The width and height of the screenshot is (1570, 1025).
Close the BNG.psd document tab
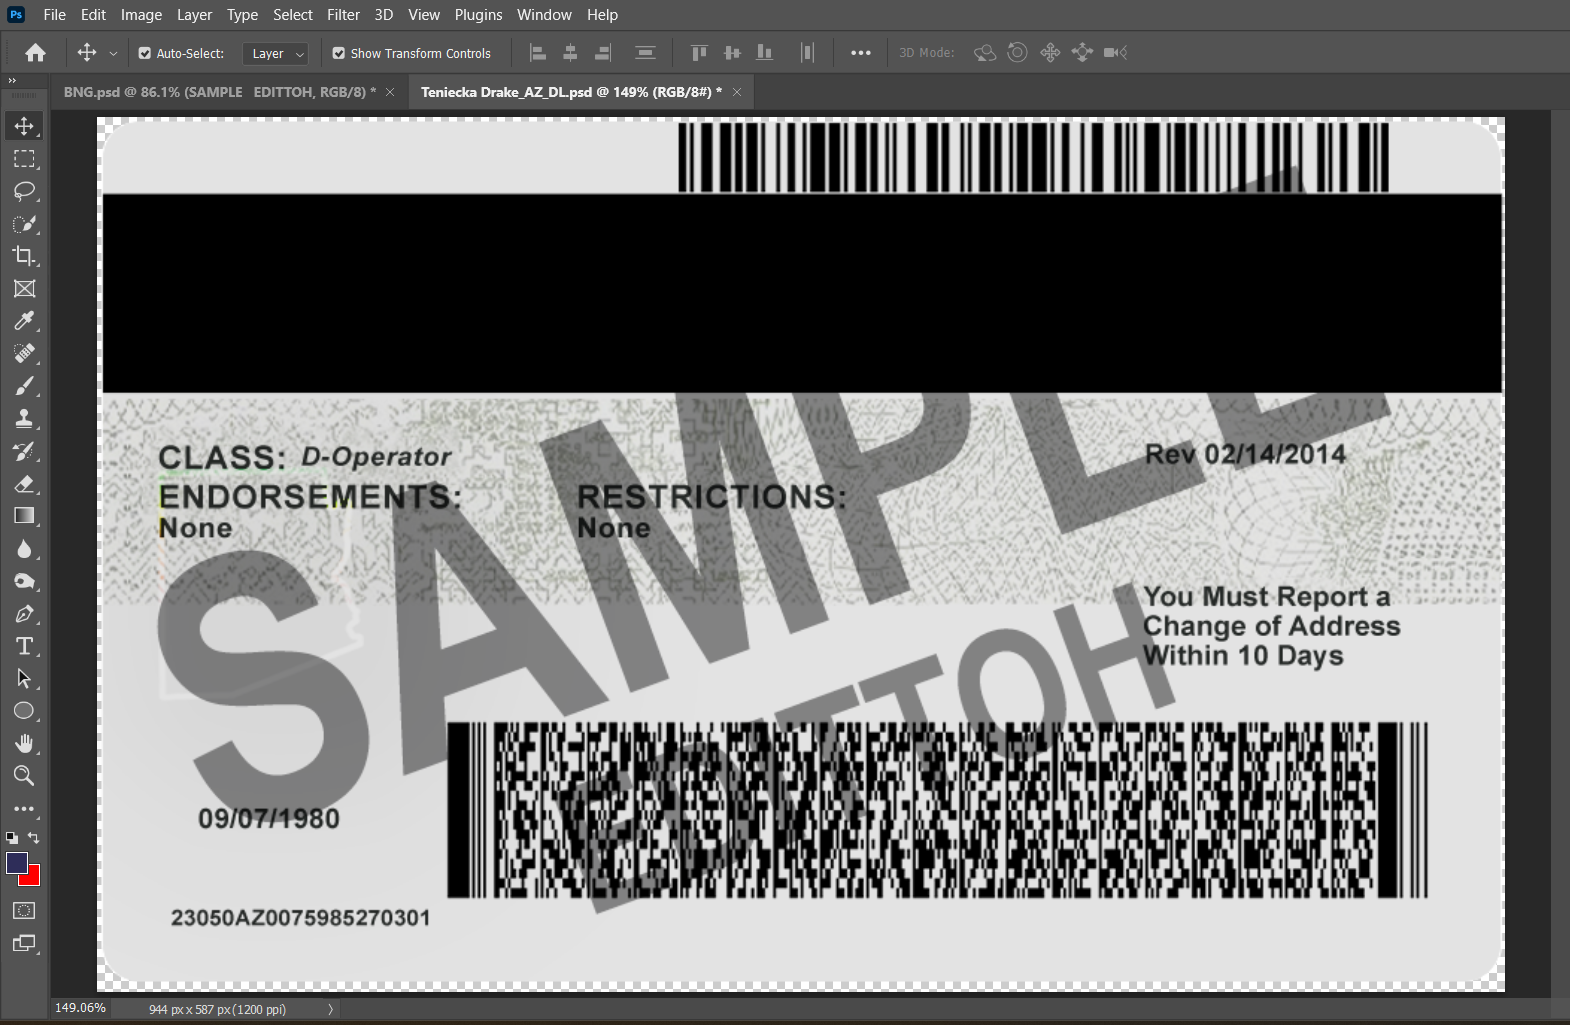click(x=390, y=92)
